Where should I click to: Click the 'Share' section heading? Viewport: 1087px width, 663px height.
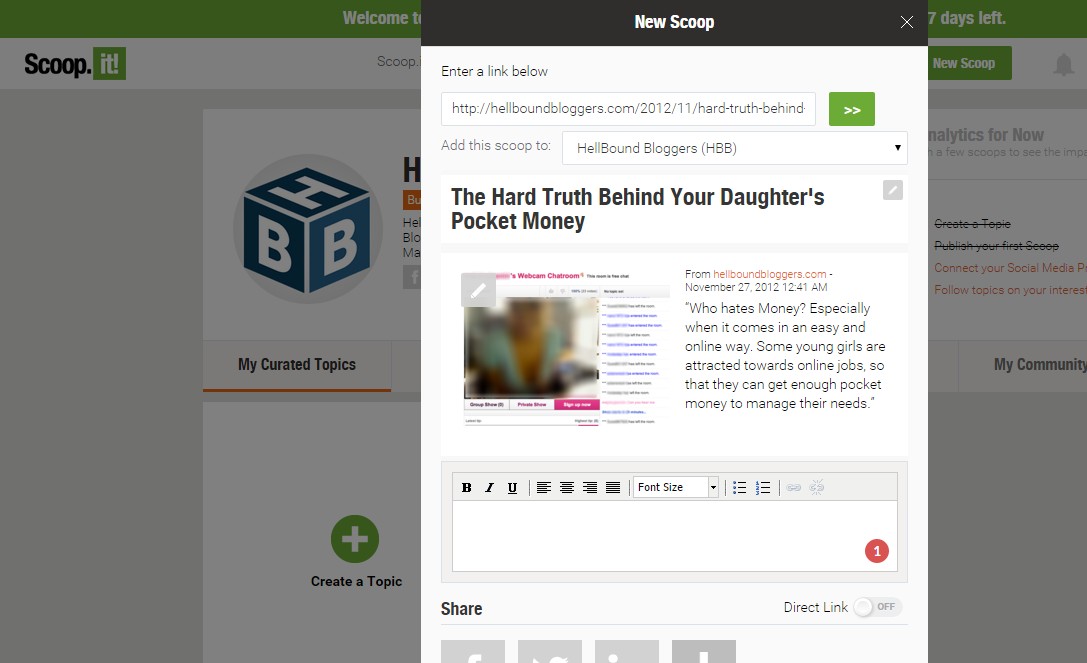[x=462, y=609]
